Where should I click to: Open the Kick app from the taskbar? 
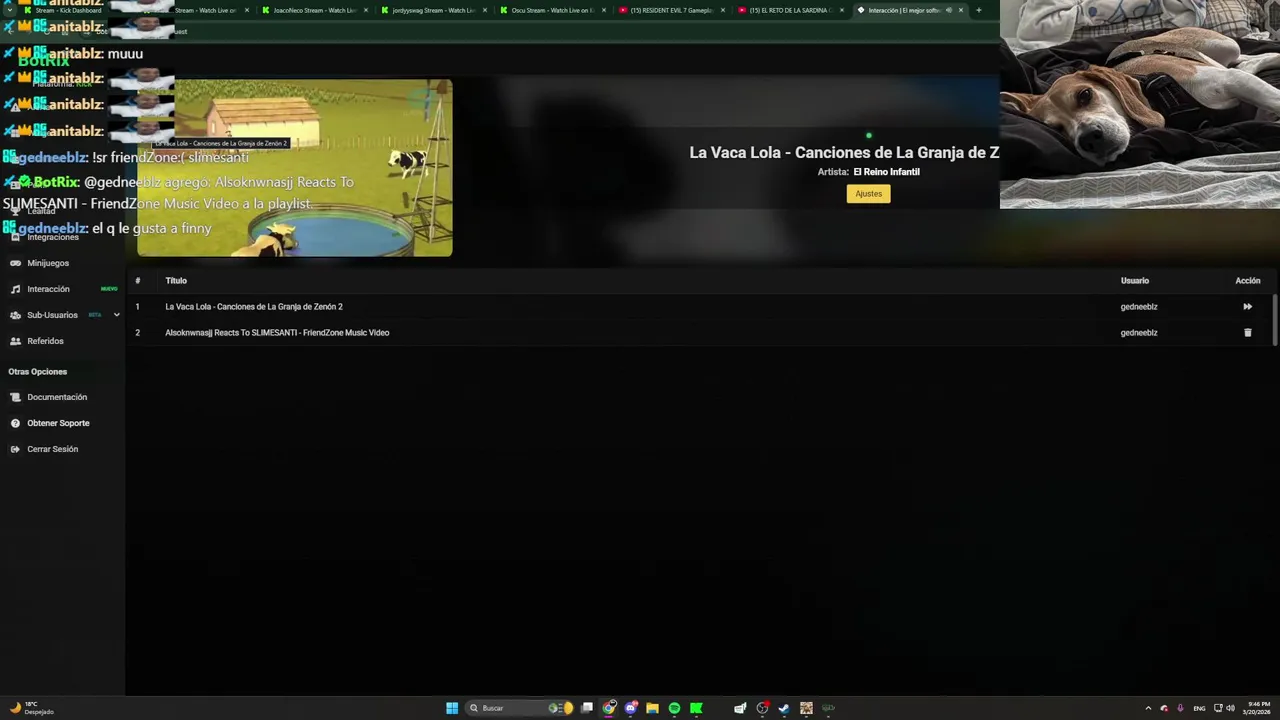(x=696, y=708)
